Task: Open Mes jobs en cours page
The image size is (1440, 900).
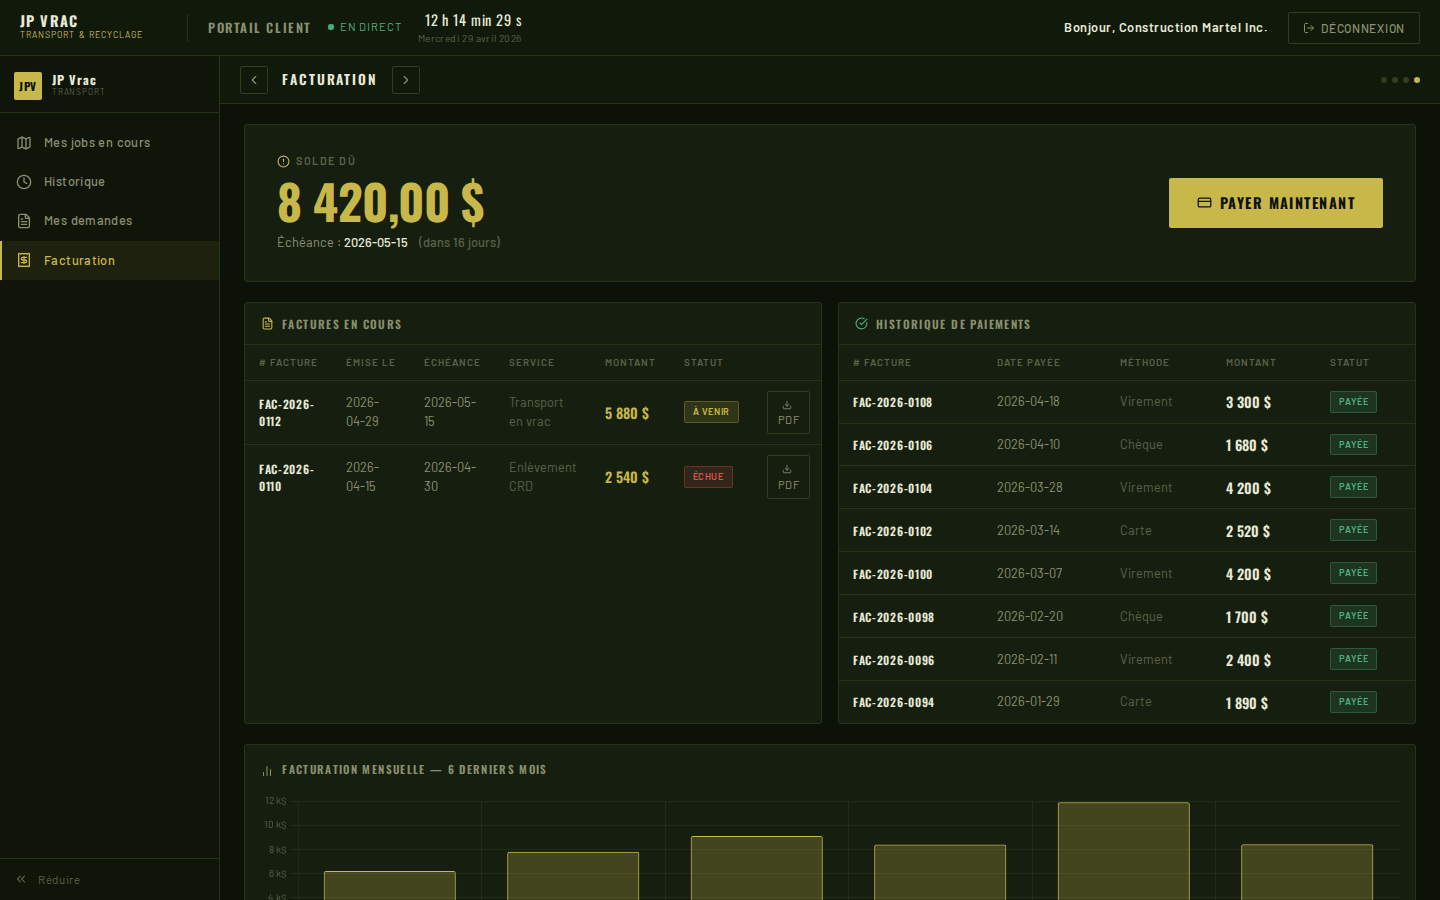Action: click(97, 143)
